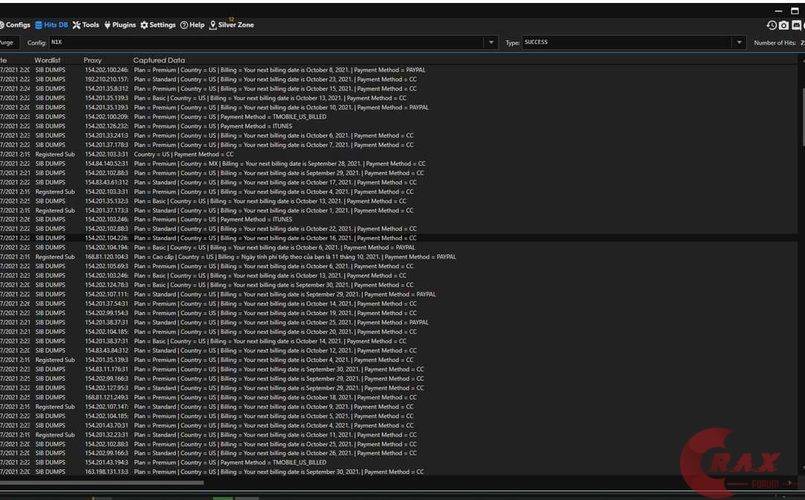This screenshot has width=805, height=500.
Task: Select the row with billing date October 1, 2021
Action: point(398,210)
